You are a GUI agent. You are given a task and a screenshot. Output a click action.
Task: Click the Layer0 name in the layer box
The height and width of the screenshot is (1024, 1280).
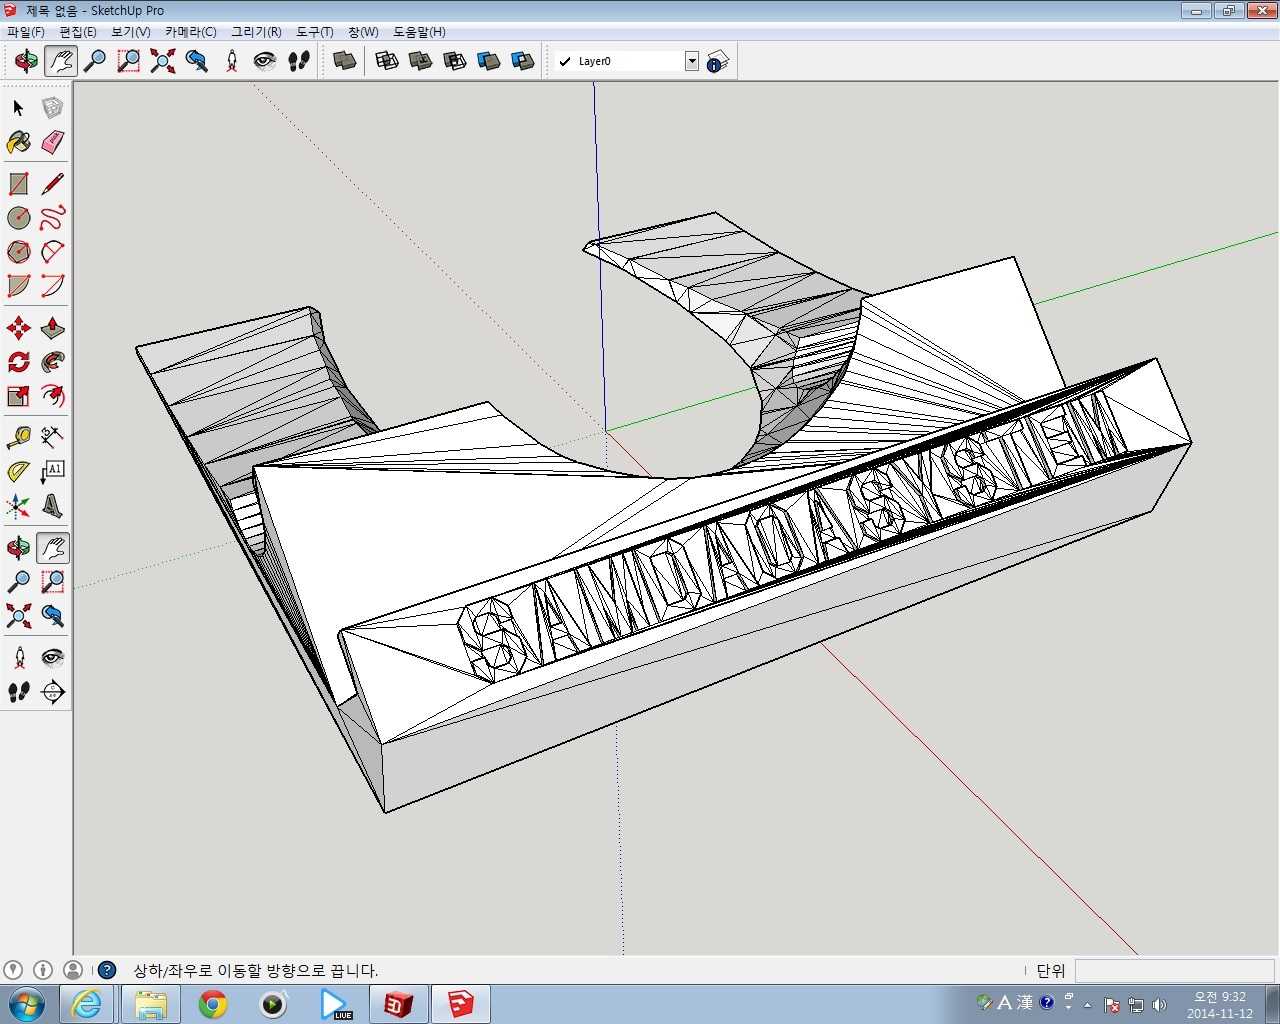click(x=595, y=61)
